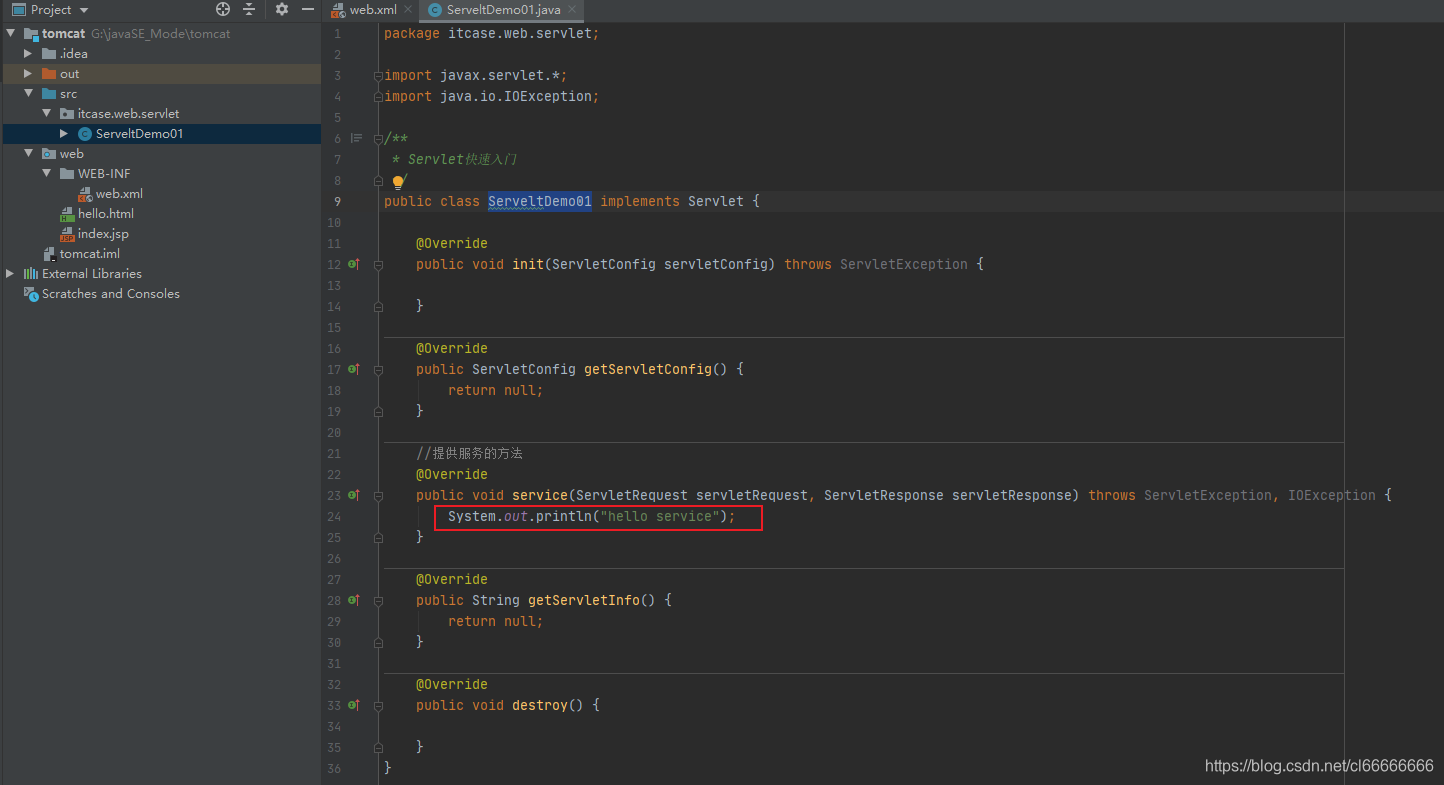Click the index.jsp file icon
Image resolution: width=1444 pixels, height=785 pixels.
tap(67, 234)
